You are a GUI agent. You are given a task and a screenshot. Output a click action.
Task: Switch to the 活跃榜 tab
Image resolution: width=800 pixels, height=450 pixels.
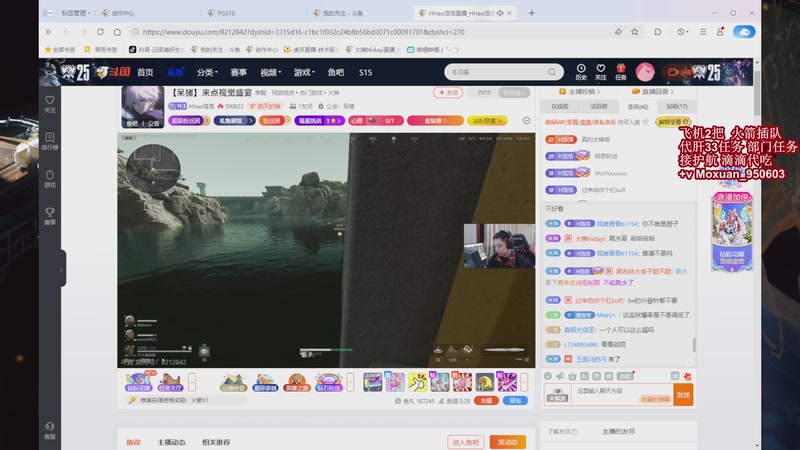coord(599,106)
